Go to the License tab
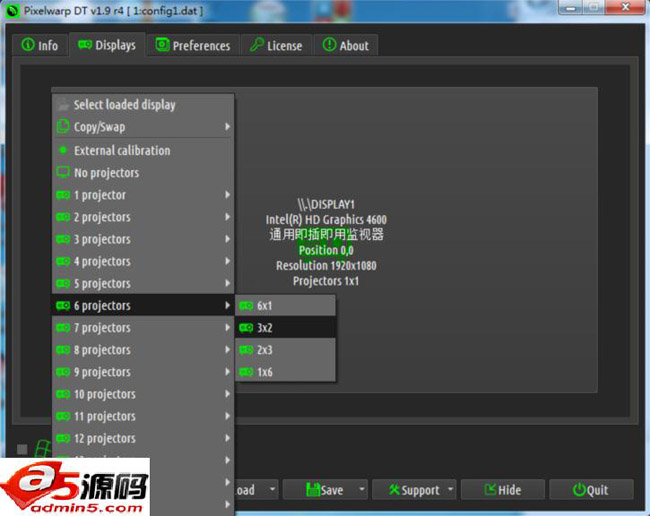 [276, 45]
